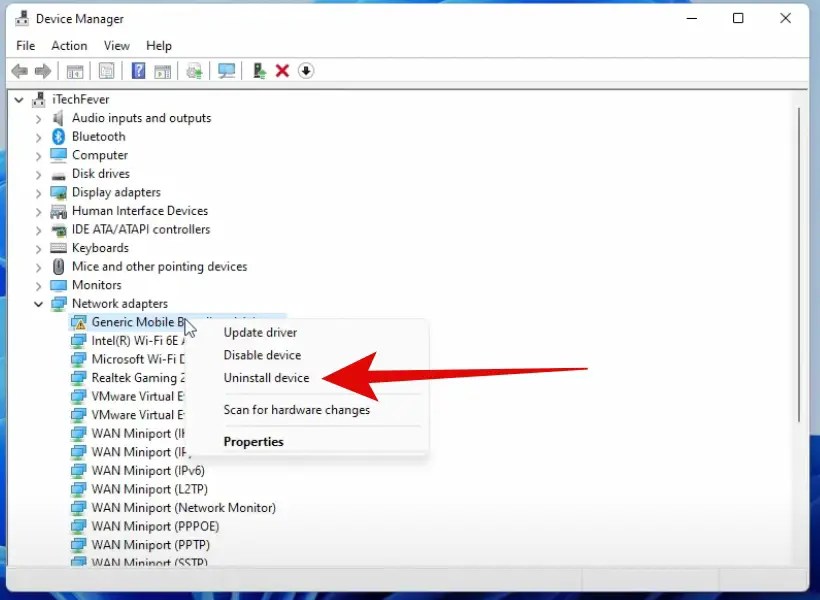Select Disable device from context menu

coord(264,354)
